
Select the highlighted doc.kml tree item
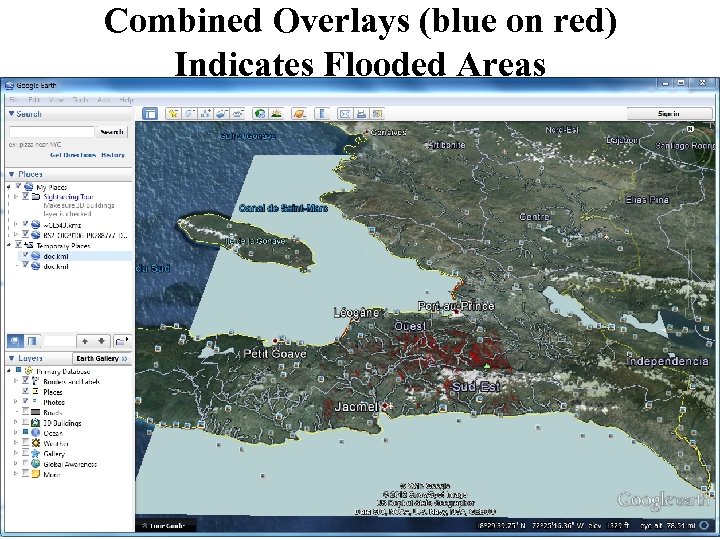pyautogui.click(x=75, y=256)
